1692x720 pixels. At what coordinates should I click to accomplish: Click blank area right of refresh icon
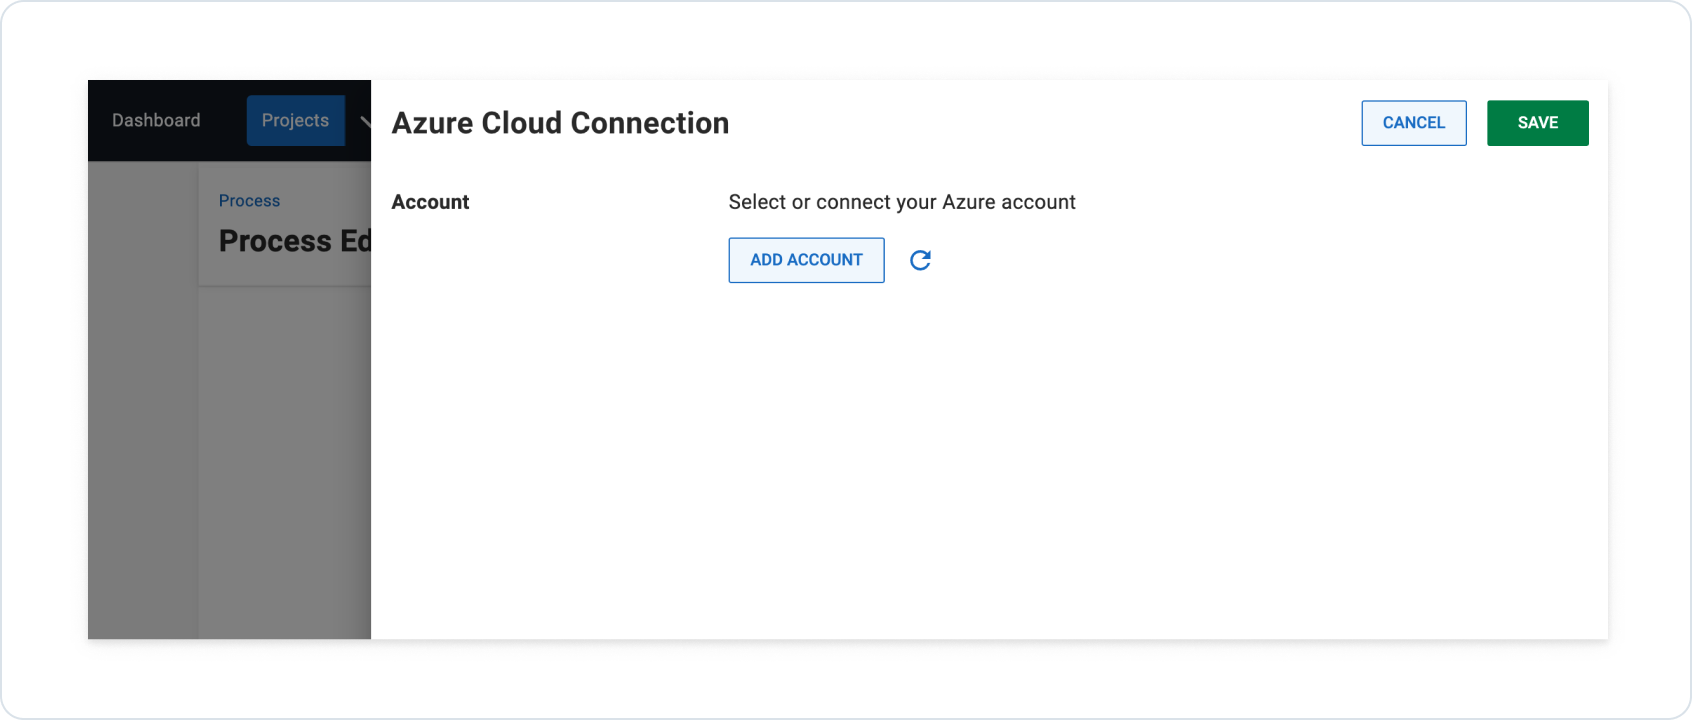click(x=1200, y=260)
